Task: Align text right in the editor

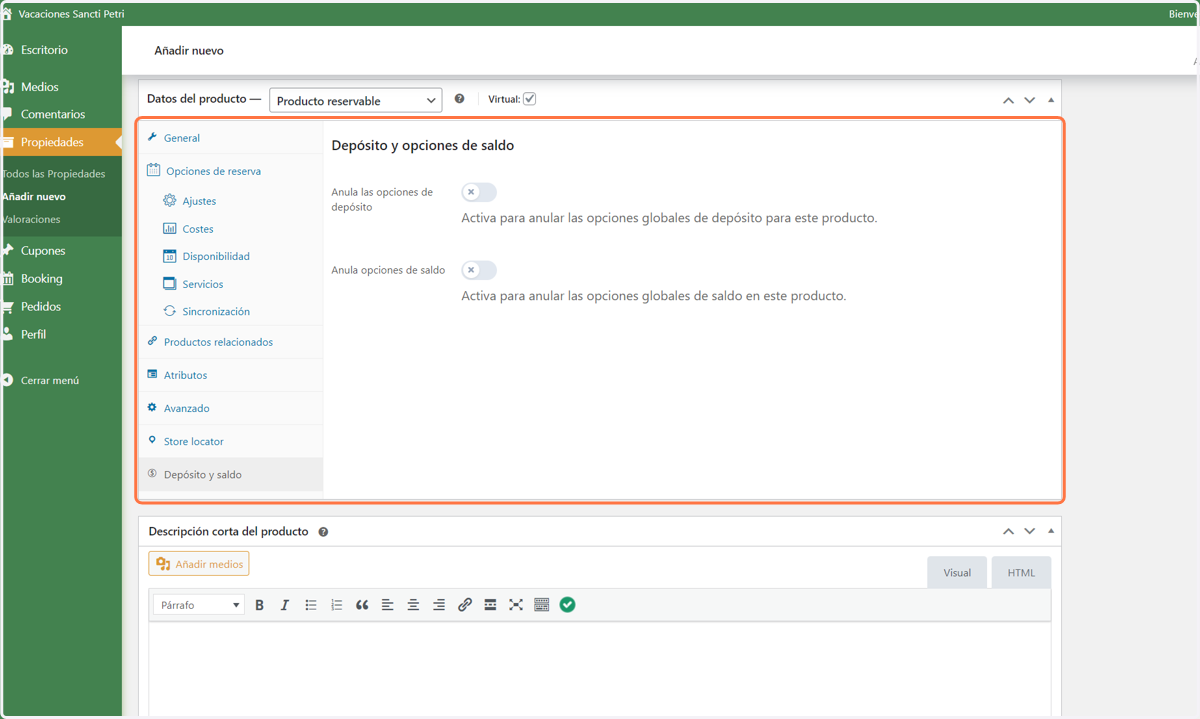Action: click(x=439, y=605)
